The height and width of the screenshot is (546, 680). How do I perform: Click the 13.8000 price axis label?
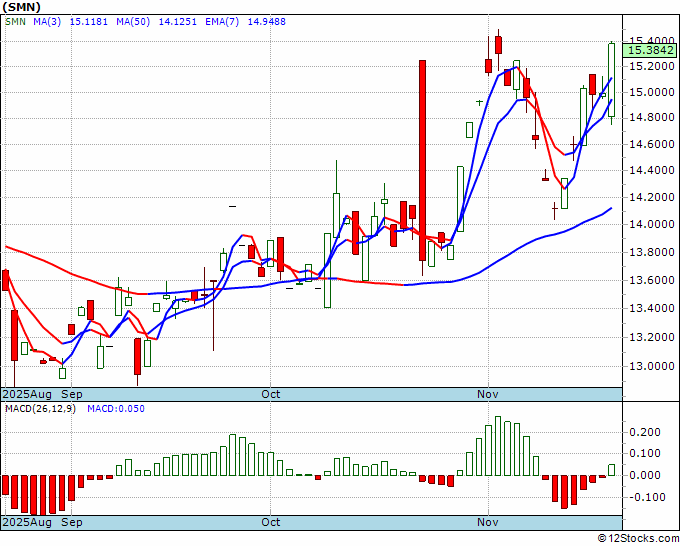(651, 252)
